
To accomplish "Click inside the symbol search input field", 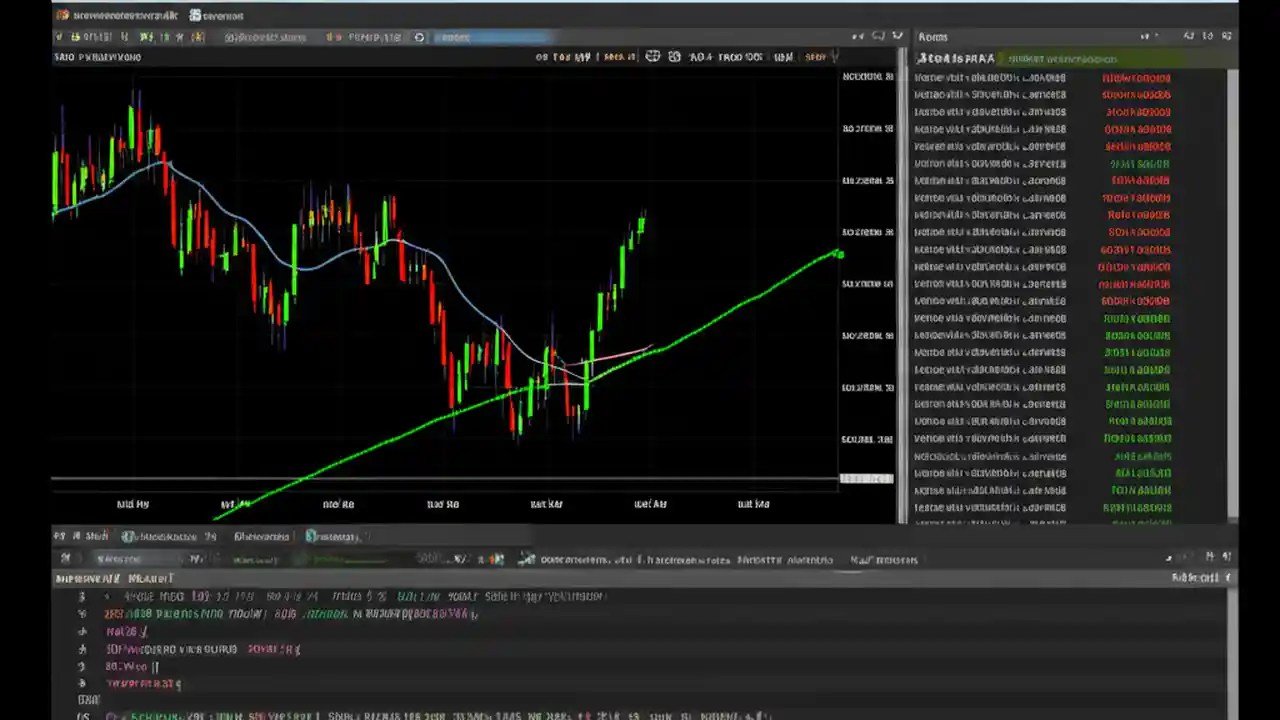I will coord(495,37).
